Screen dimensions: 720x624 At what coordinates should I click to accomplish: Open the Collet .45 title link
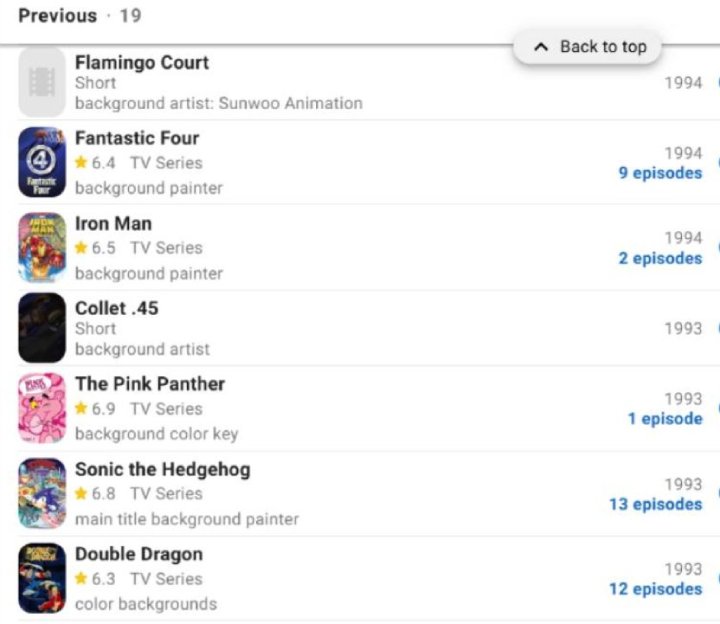[117, 308]
